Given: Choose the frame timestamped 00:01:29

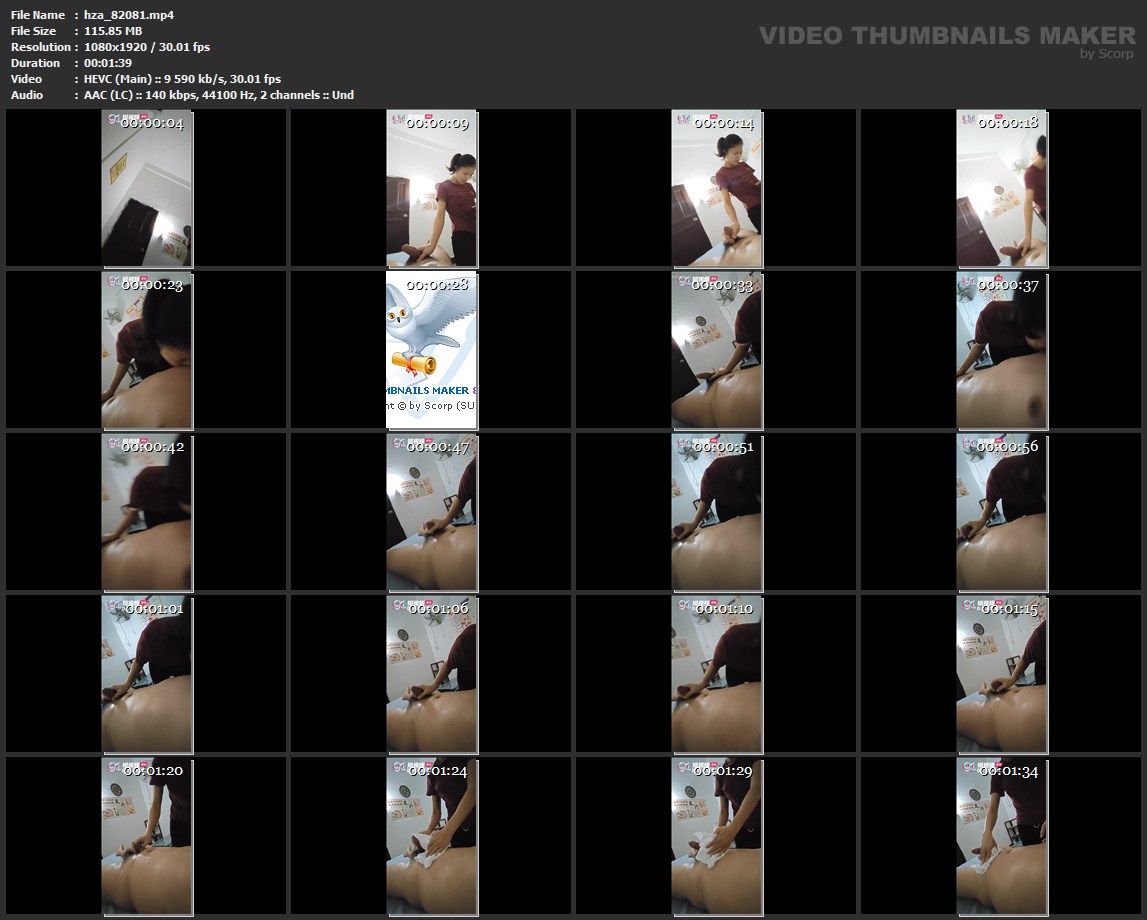Looking at the screenshot, I should coord(717,837).
